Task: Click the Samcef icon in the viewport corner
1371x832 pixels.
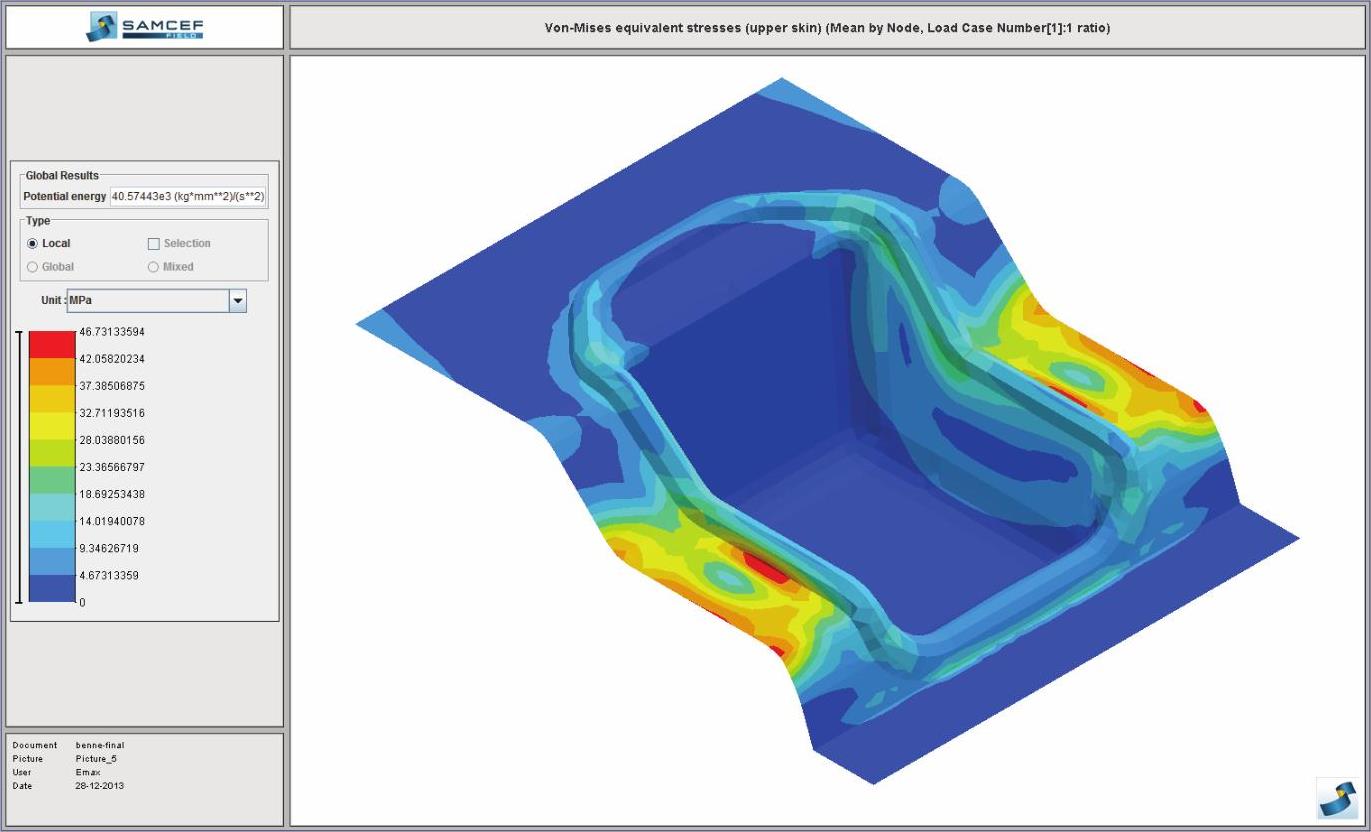Action: tap(1336, 799)
